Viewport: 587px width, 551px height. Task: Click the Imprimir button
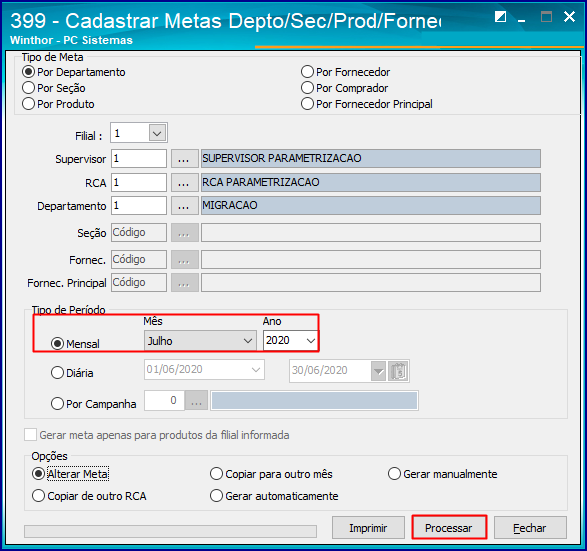[368, 528]
